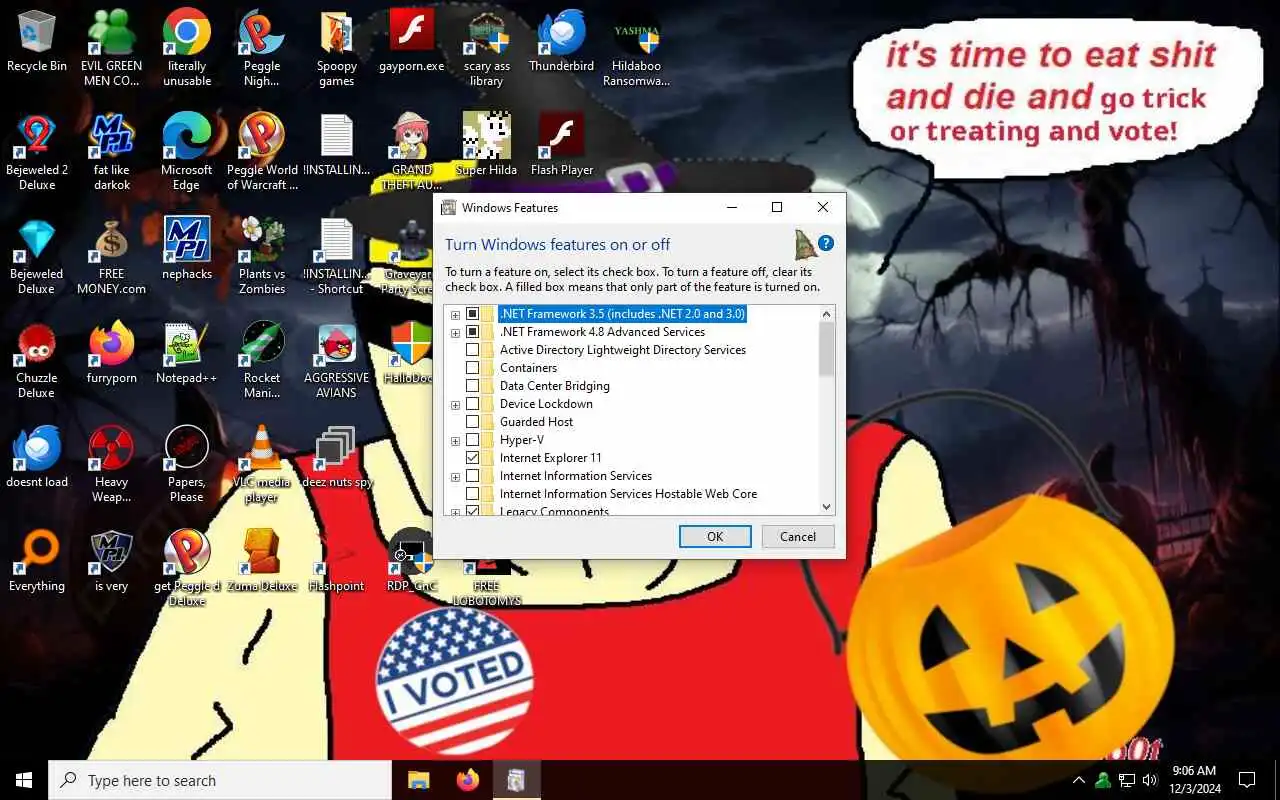Viewport: 1280px width, 800px height.
Task: Click the Windows Features title bar text
Action: tap(510, 208)
